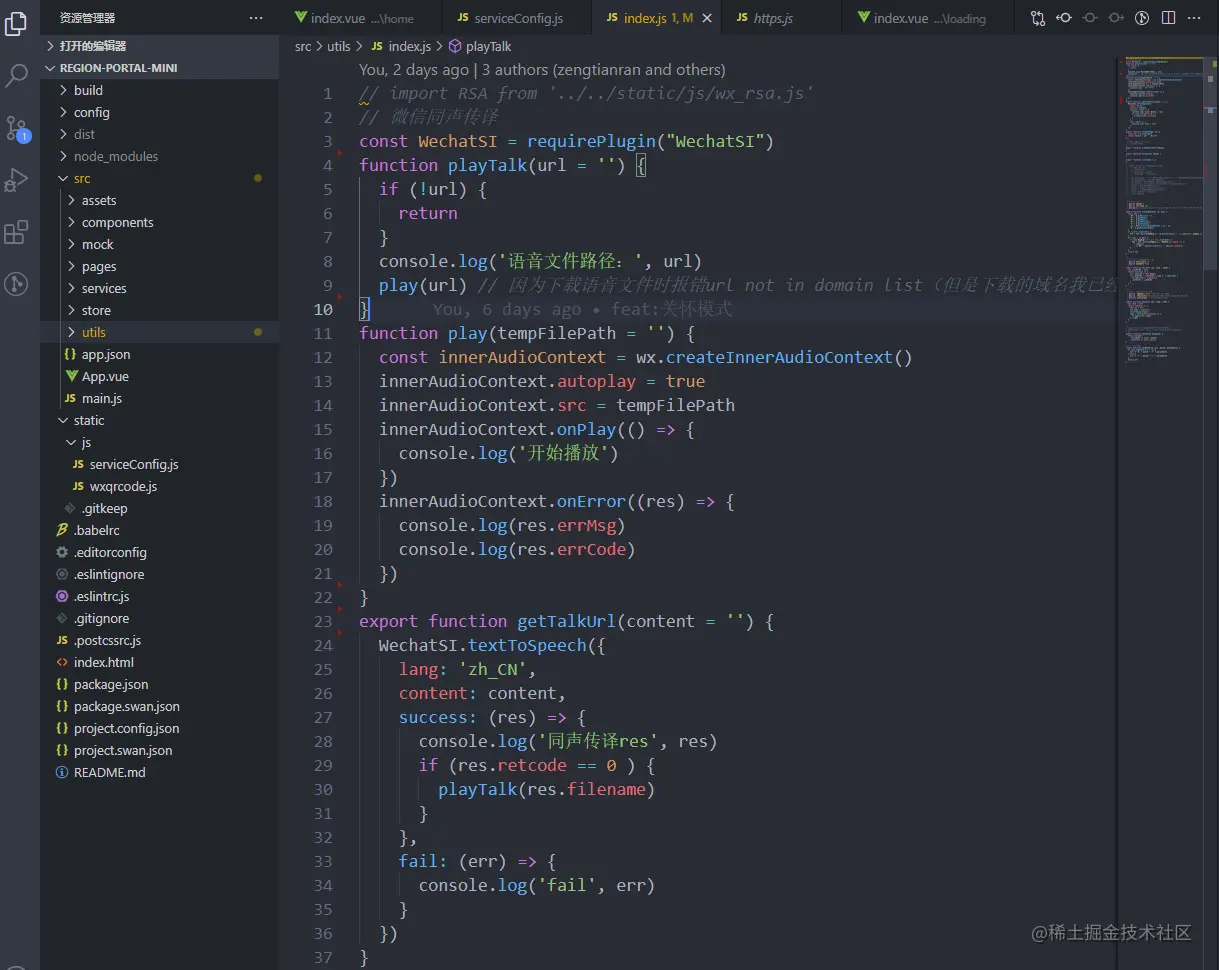Switch to the index.vue ...\home tab
The image size is (1219, 970).
(x=361, y=18)
